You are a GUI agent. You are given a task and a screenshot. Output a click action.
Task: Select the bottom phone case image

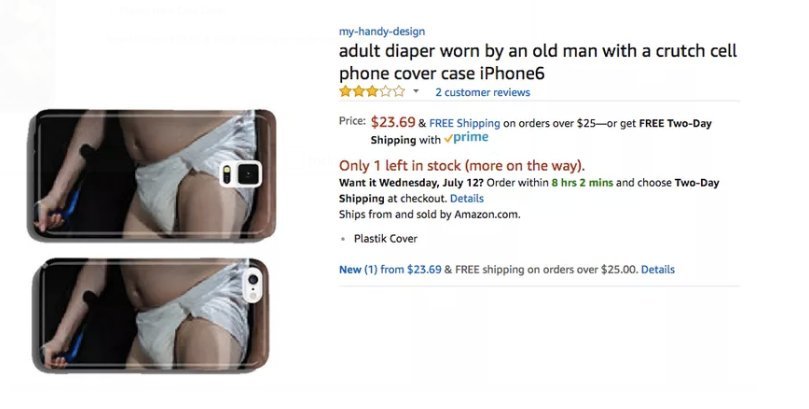tap(153, 315)
